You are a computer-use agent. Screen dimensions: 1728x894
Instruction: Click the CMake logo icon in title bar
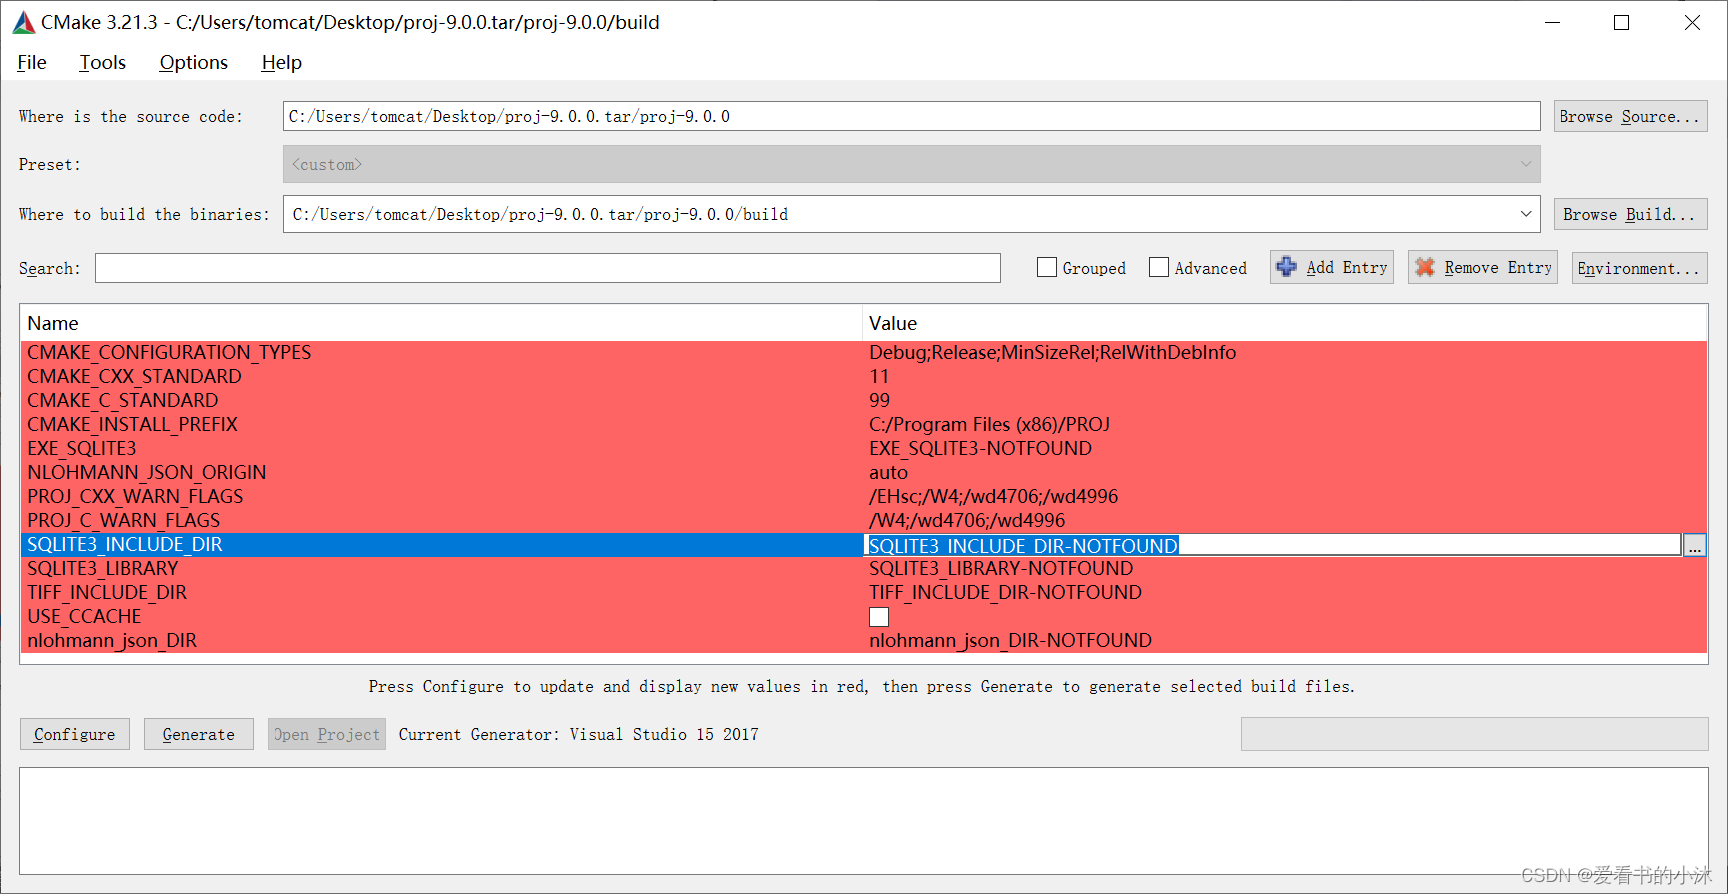coord(23,22)
